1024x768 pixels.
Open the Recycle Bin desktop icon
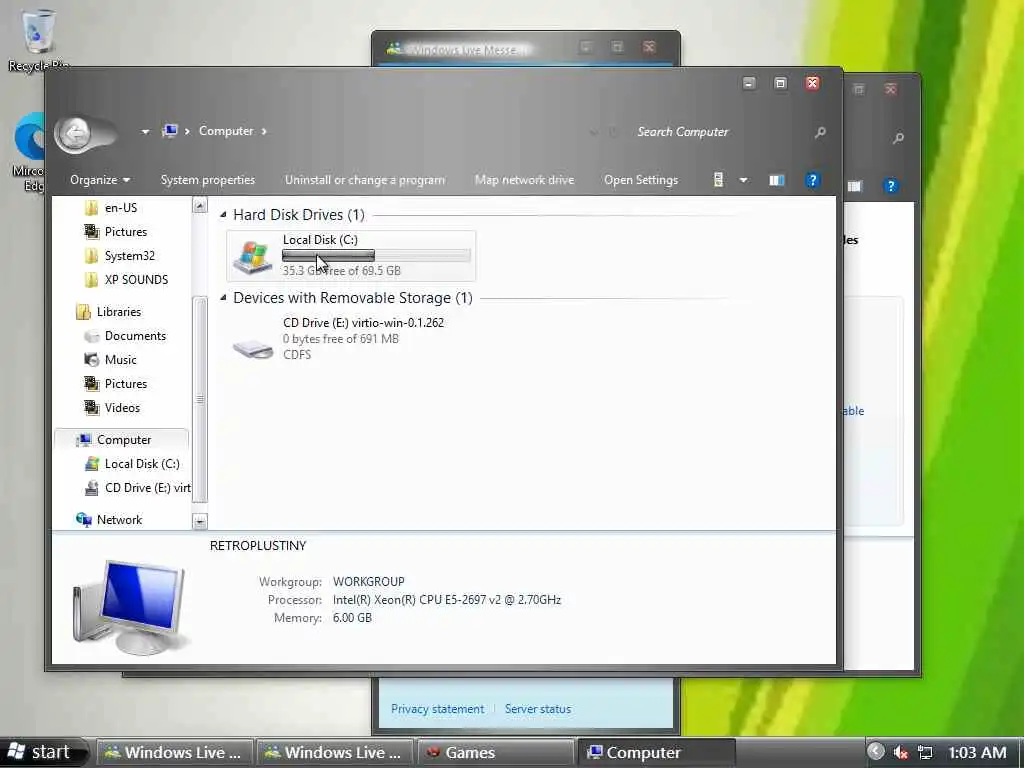38,39
